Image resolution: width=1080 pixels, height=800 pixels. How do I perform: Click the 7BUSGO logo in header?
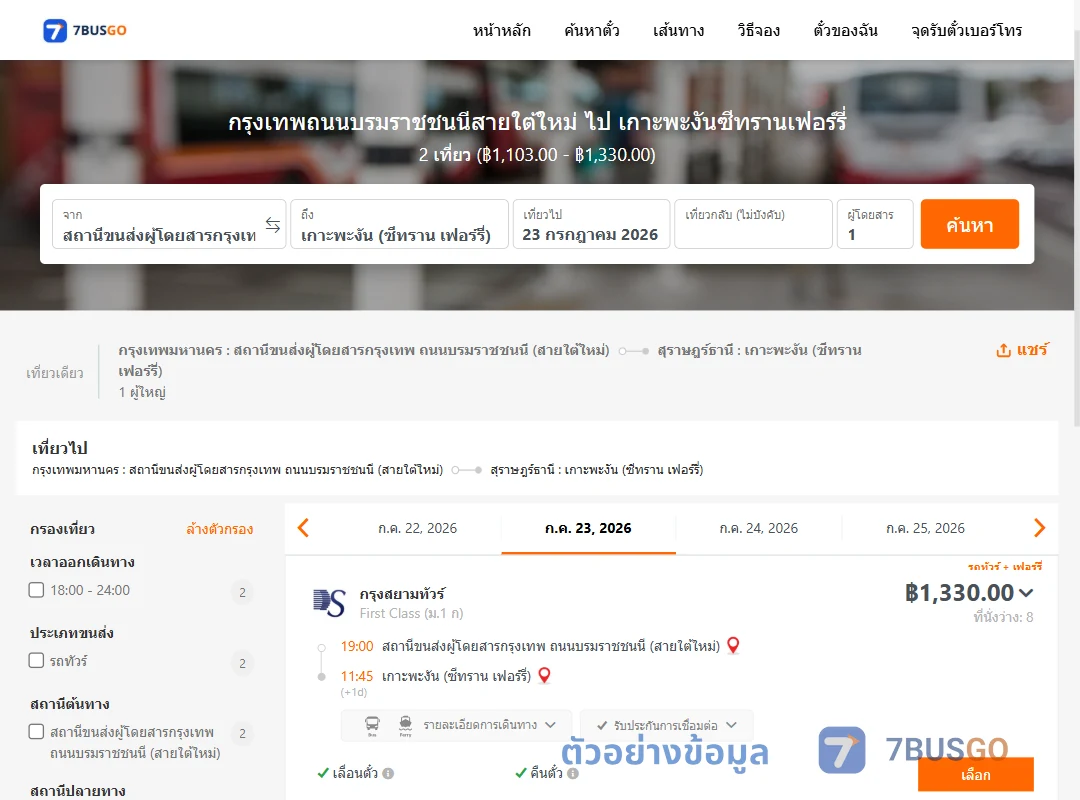[x=85, y=30]
